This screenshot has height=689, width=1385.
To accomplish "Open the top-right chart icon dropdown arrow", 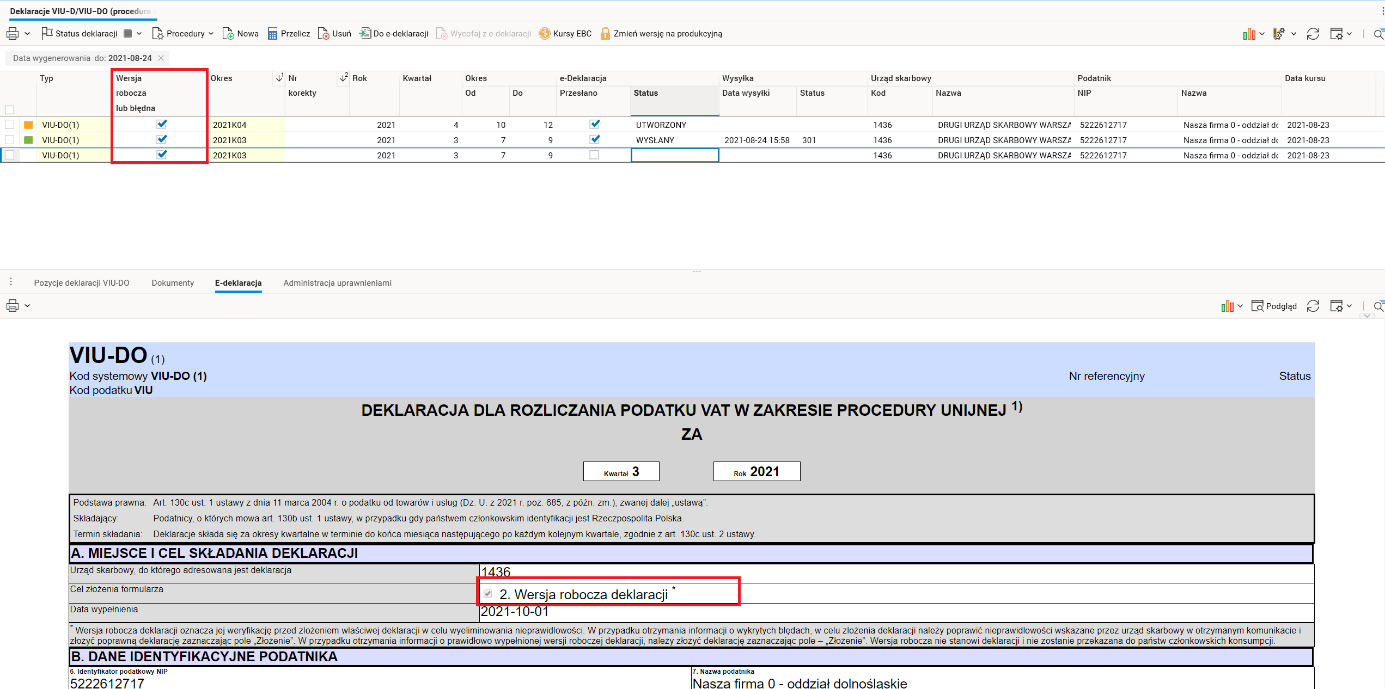I will pyautogui.click(x=1262, y=33).
